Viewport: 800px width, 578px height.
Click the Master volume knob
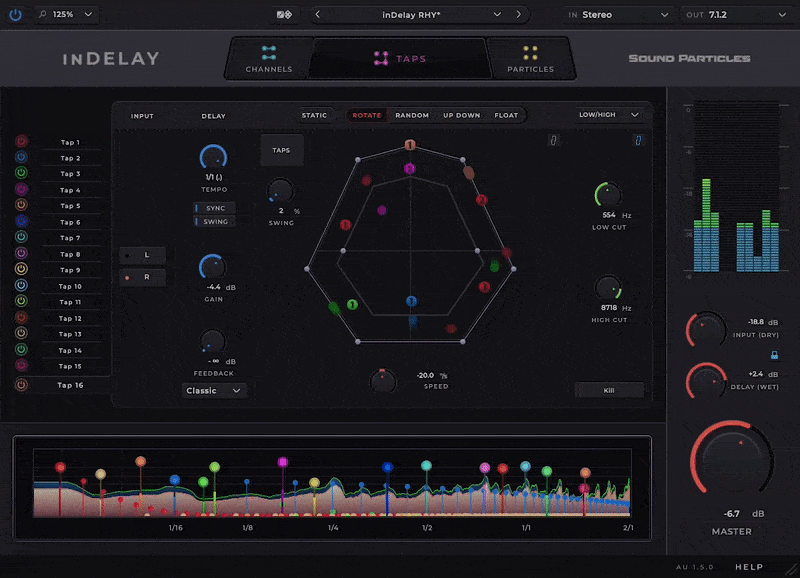coord(732,460)
